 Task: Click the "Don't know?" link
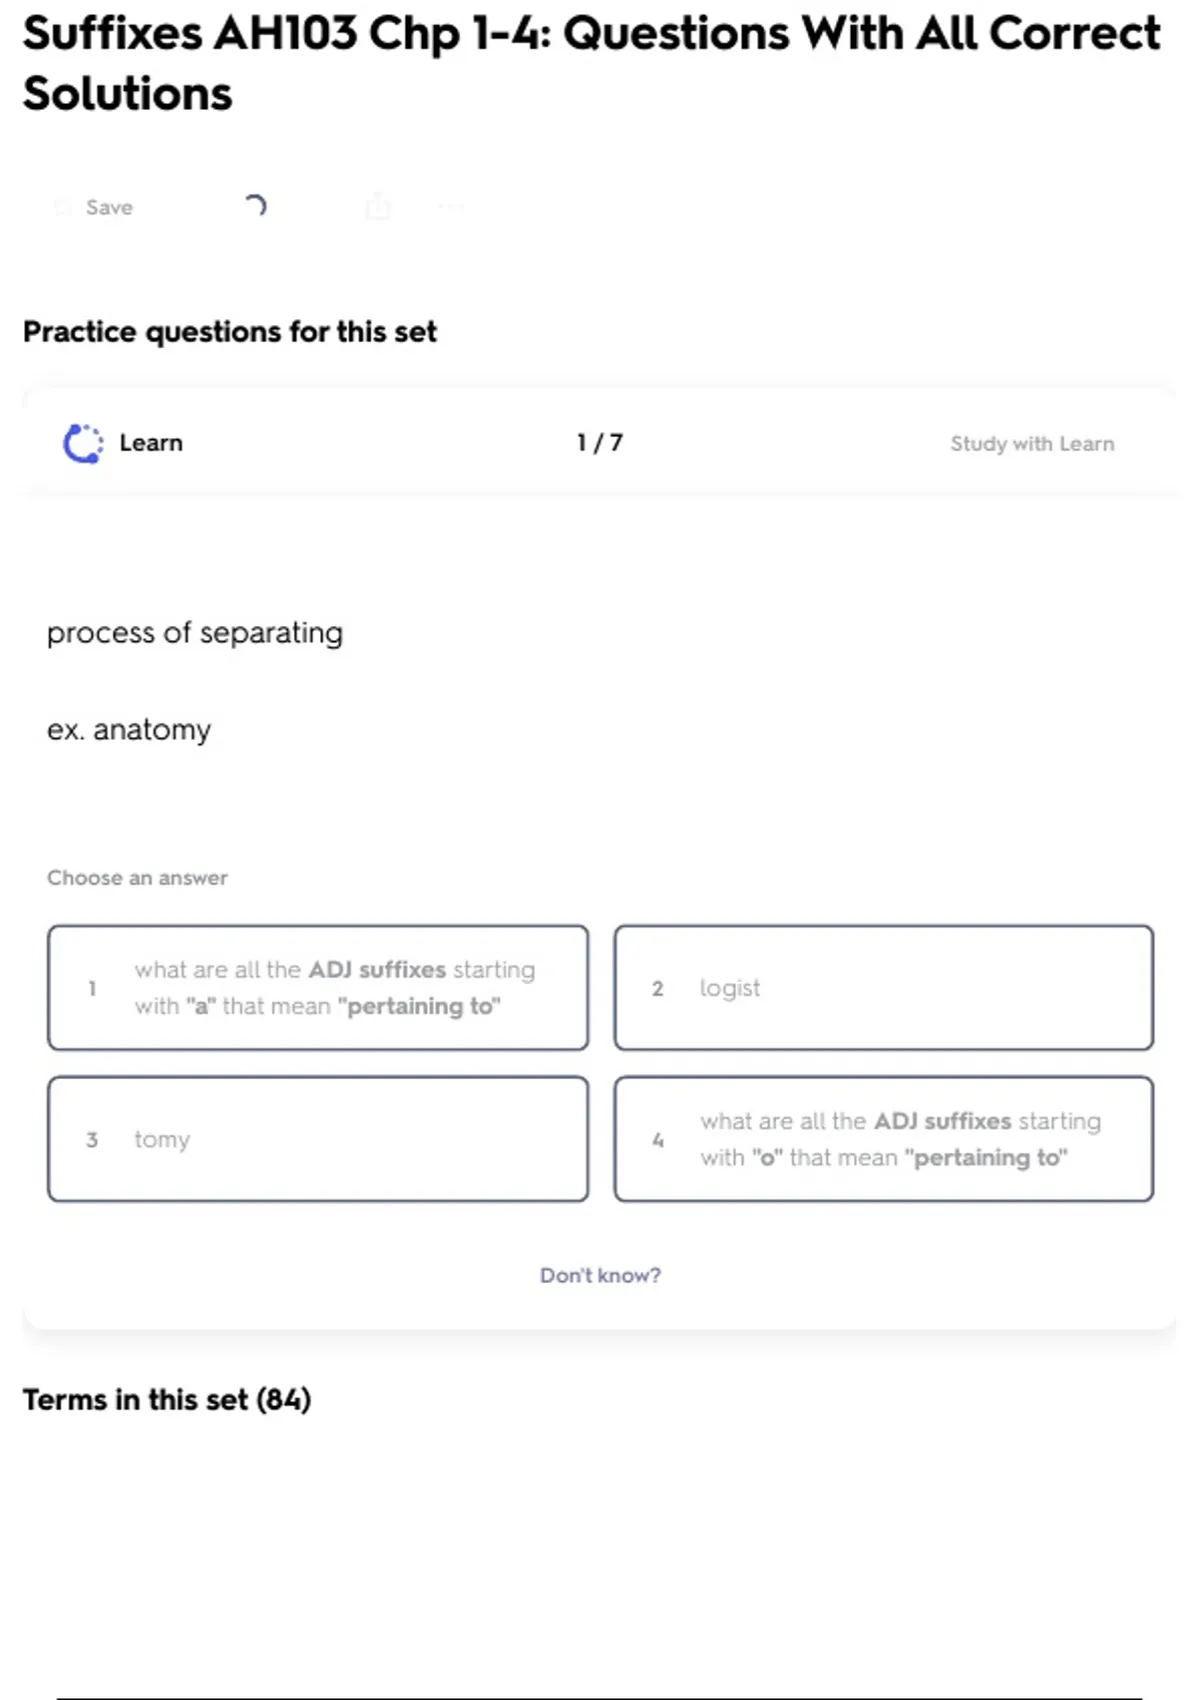point(600,1275)
